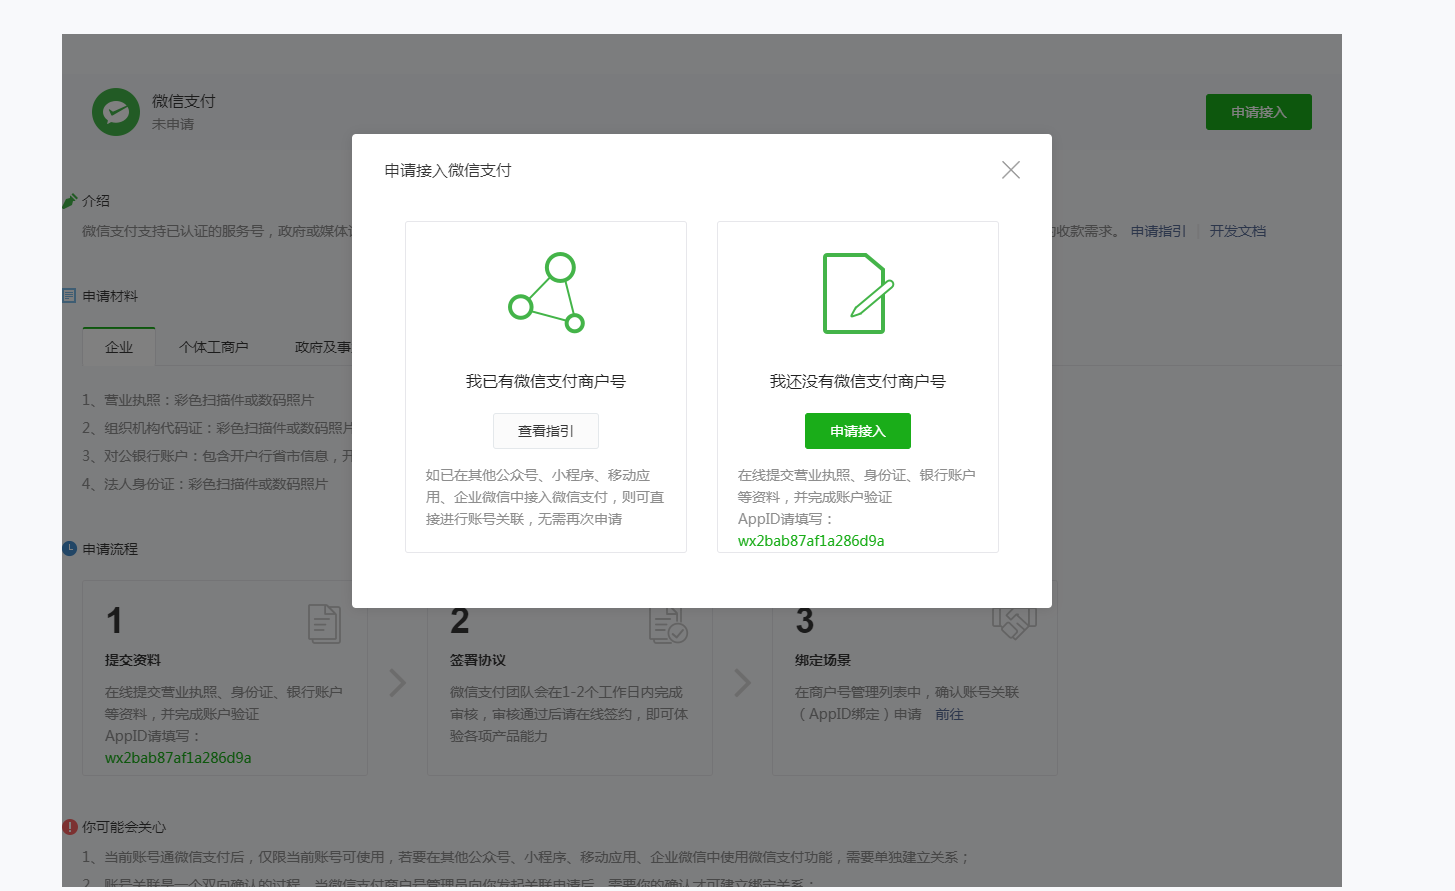Click the green 申请接入 button in dialog
This screenshot has width=1455, height=891.
[x=858, y=431]
